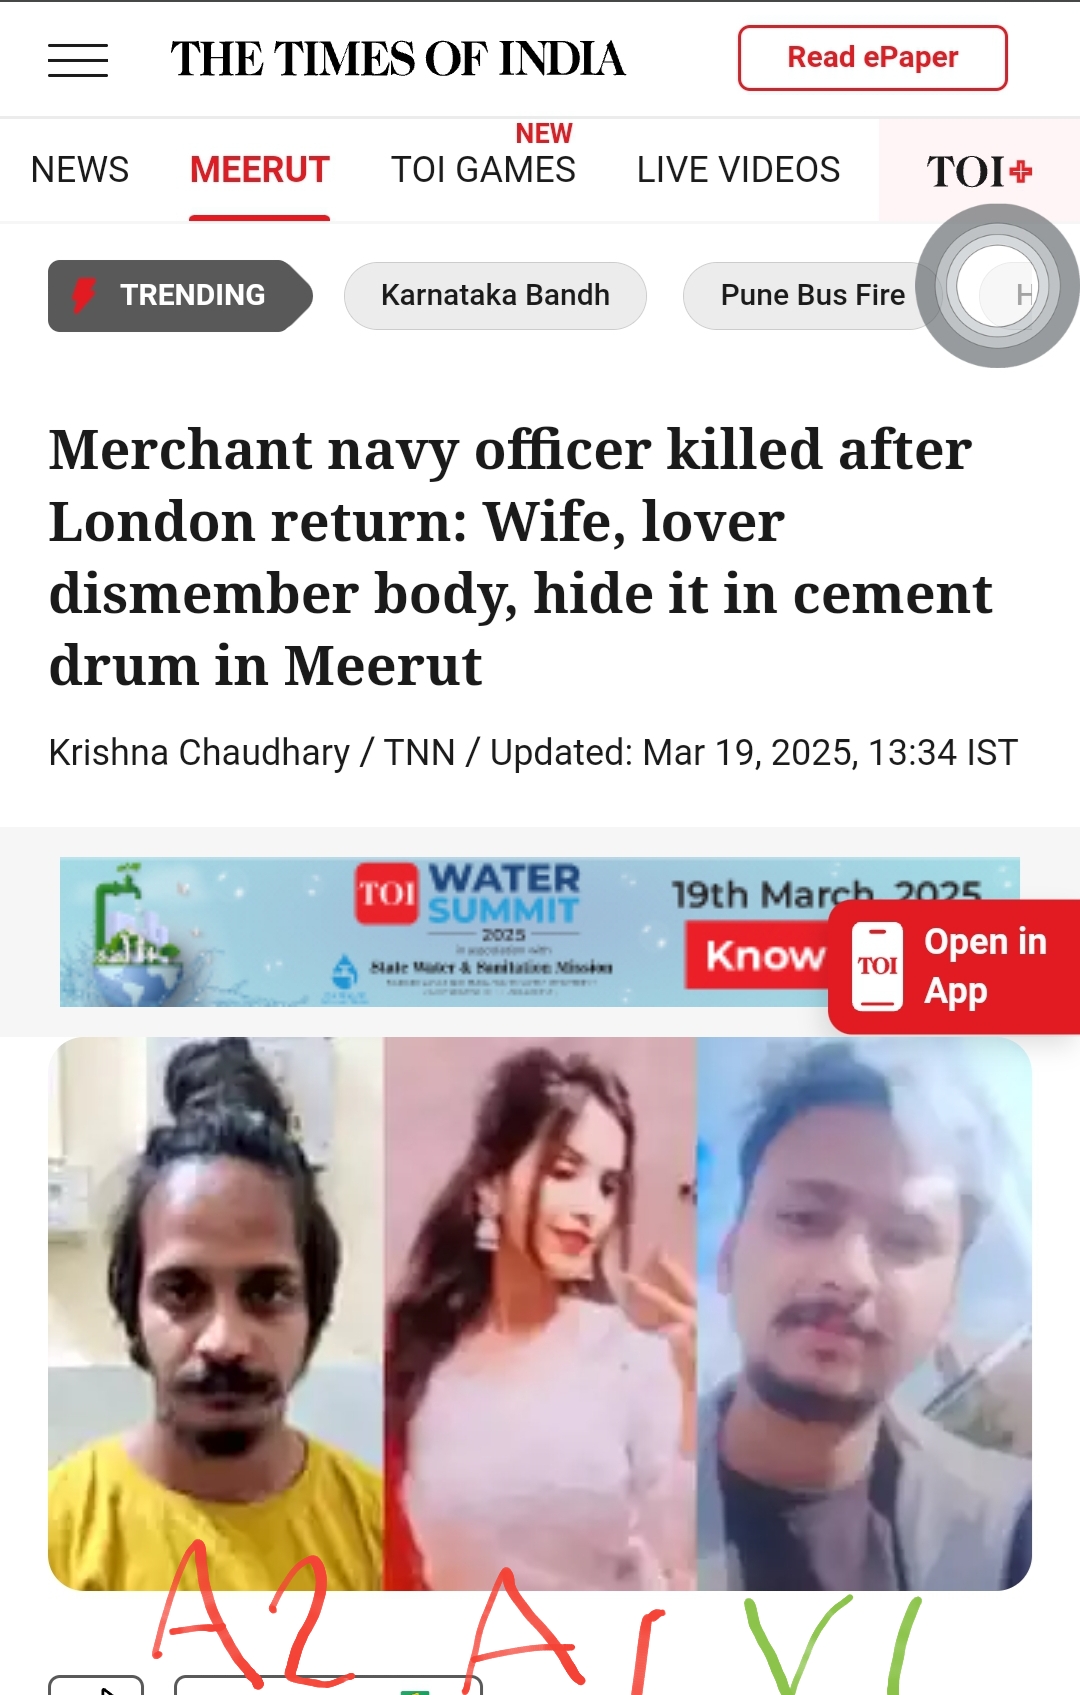The image size is (1080, 1695).
Task: Go to the NEWS tab
Action: (80, 170)
